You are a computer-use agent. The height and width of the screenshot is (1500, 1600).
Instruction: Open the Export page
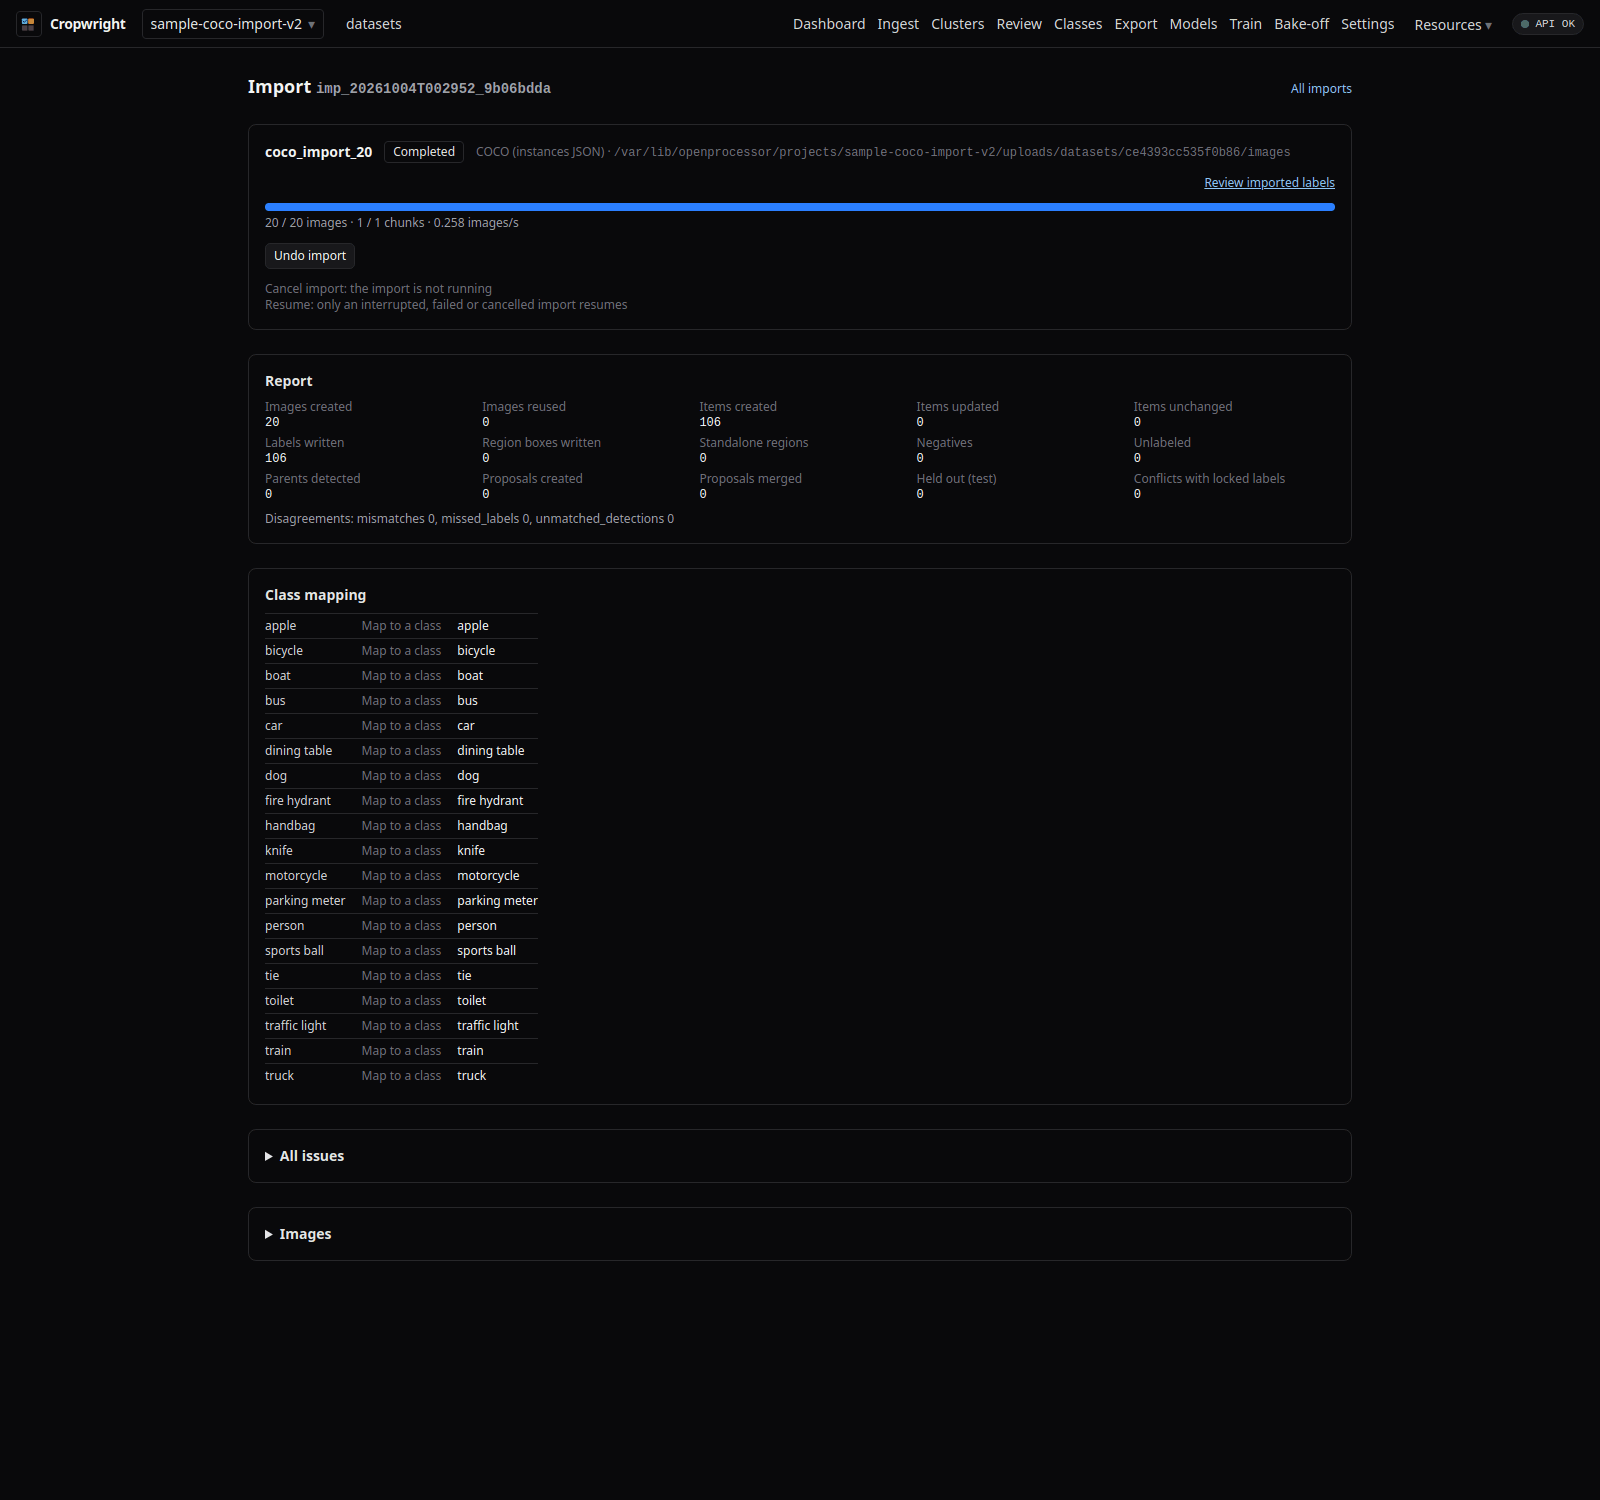pyautogui.click(x=1136, y=24)
